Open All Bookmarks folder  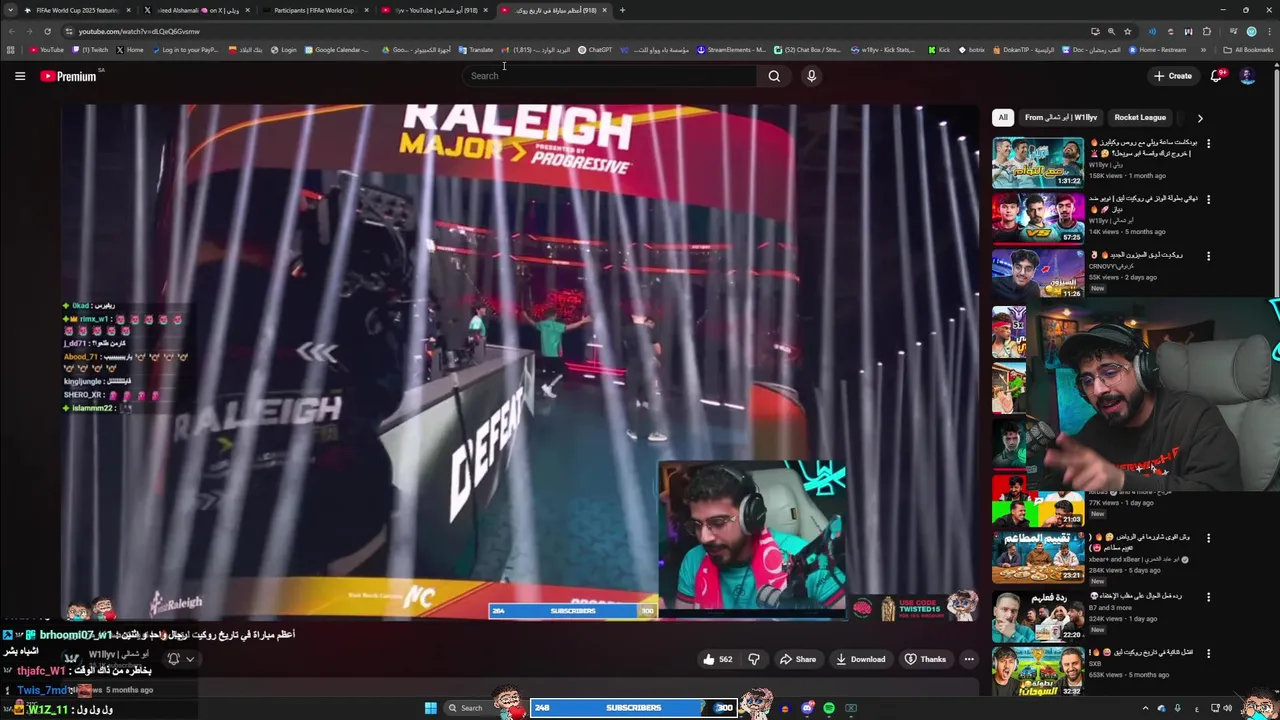click(1249, 50)
